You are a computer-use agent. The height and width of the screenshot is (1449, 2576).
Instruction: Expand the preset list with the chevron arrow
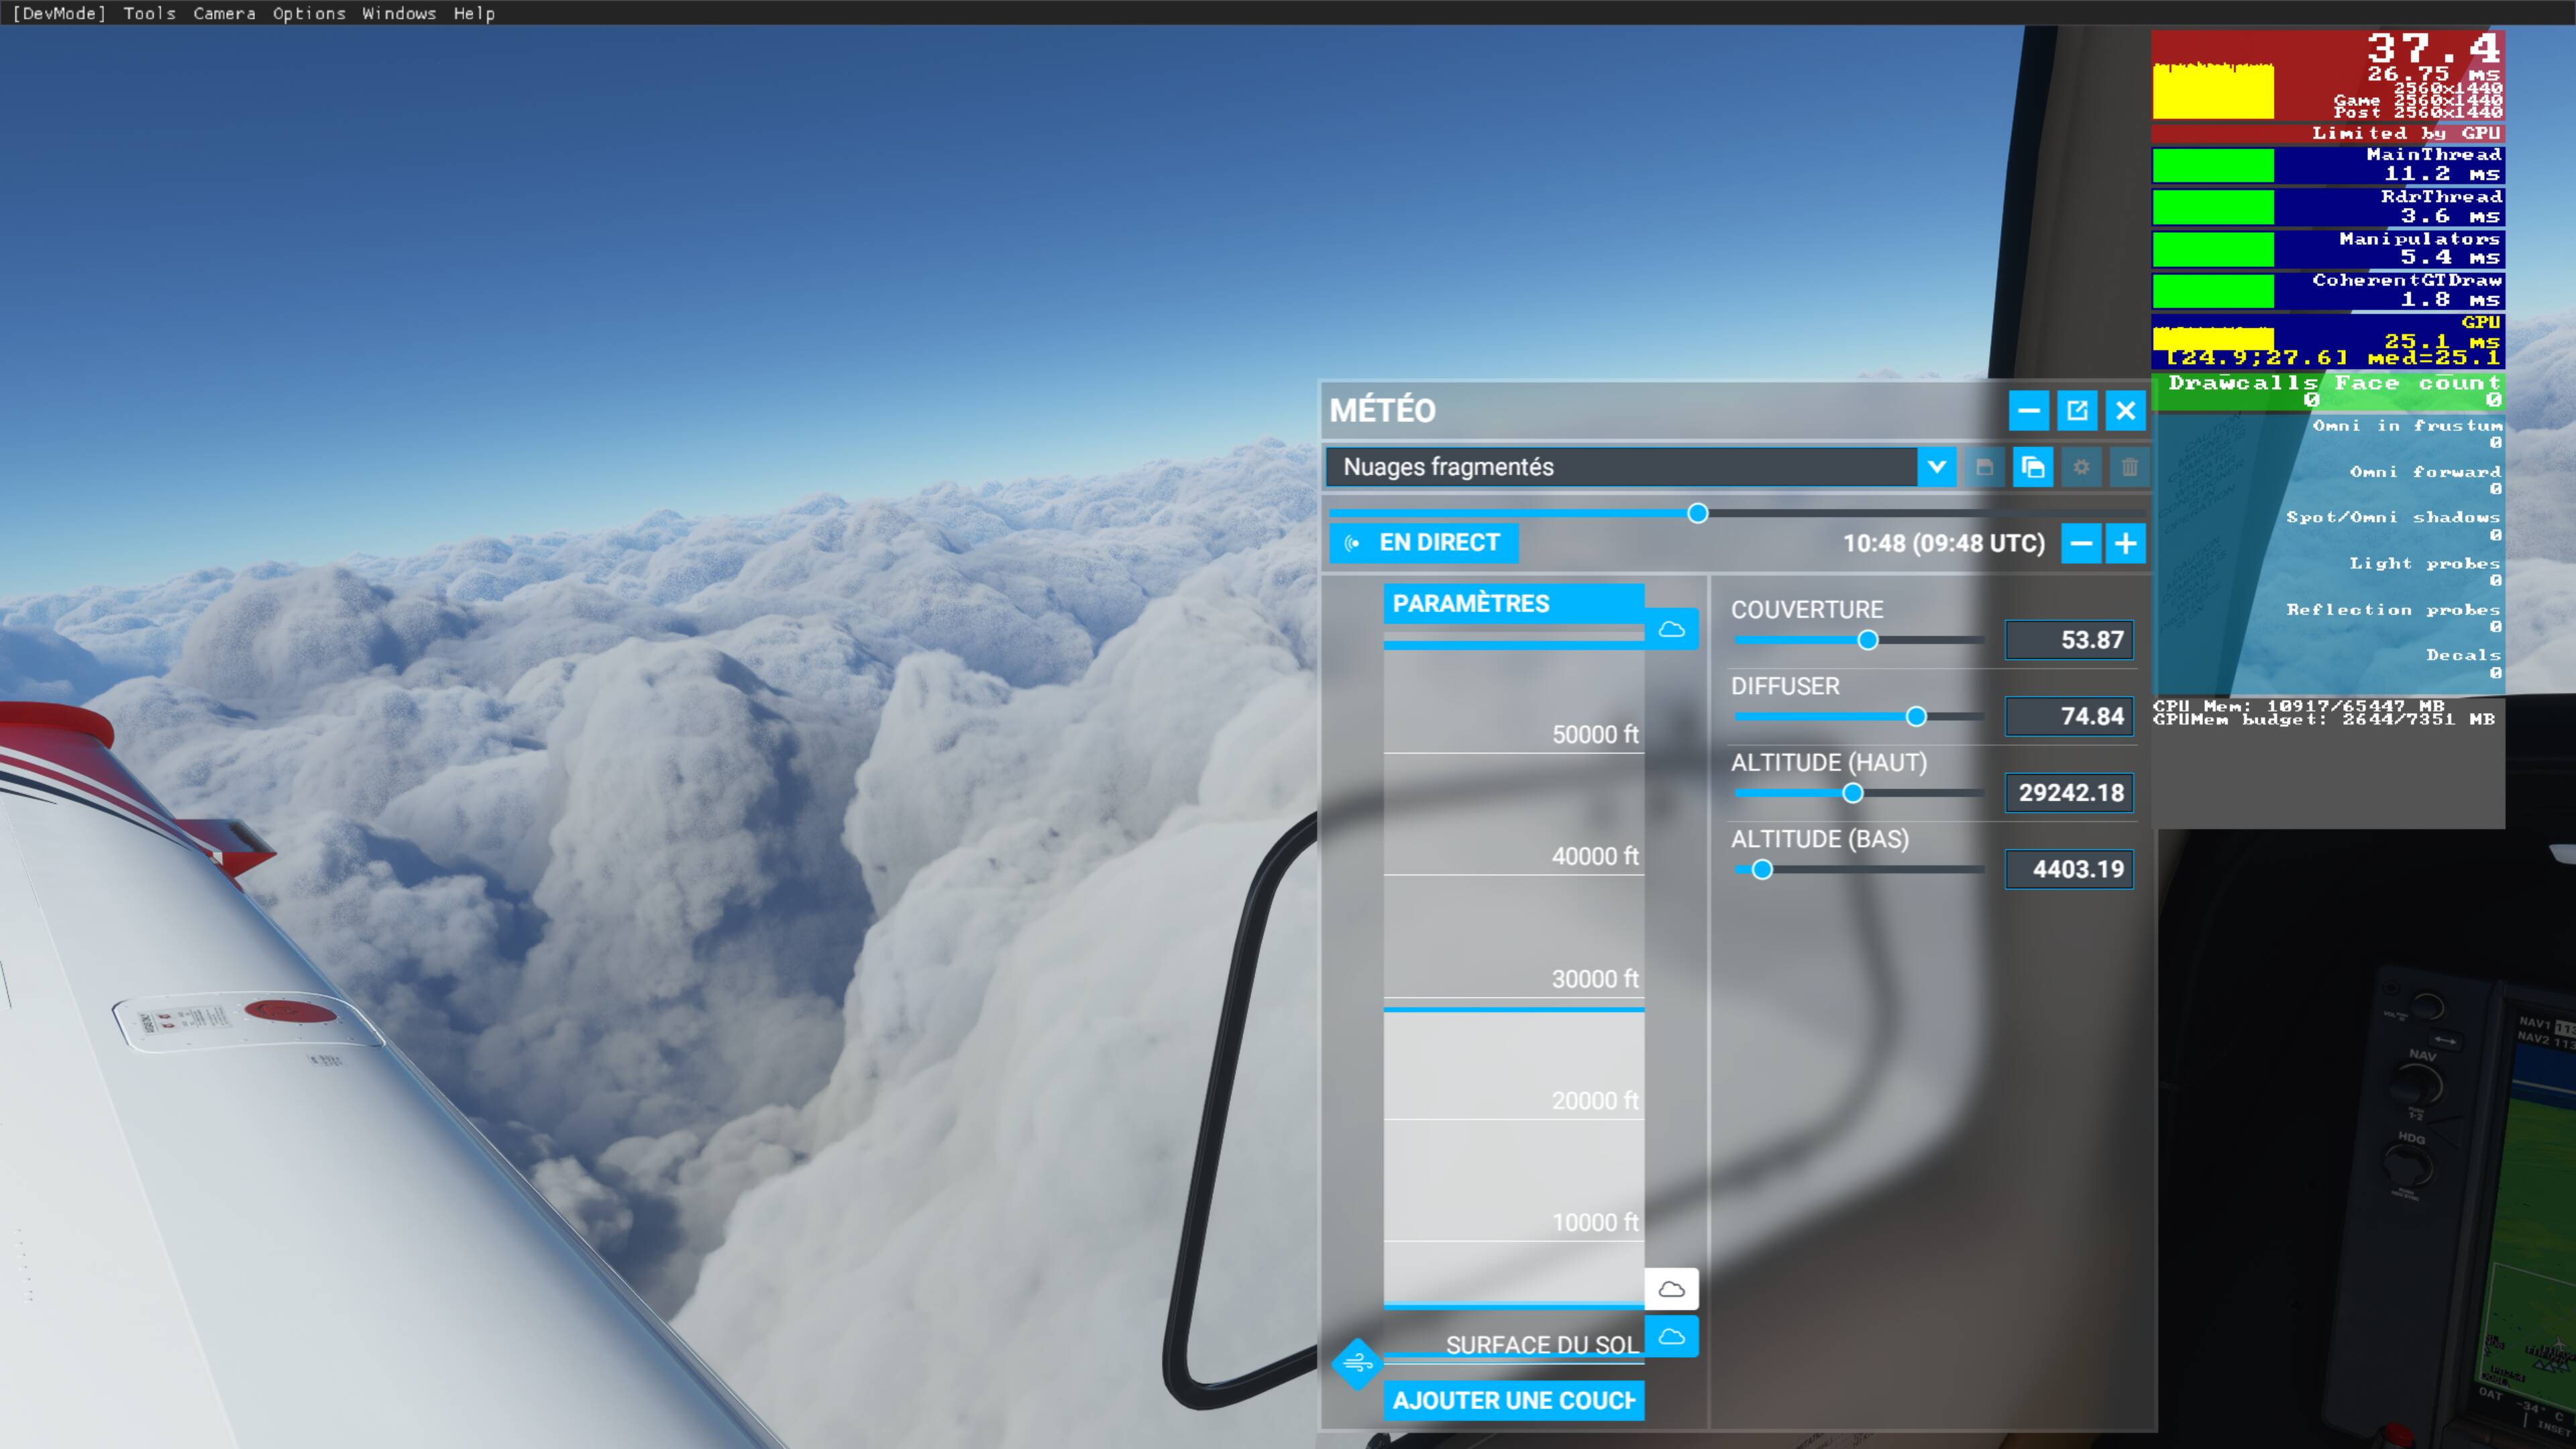click(x=1937, y=467)
